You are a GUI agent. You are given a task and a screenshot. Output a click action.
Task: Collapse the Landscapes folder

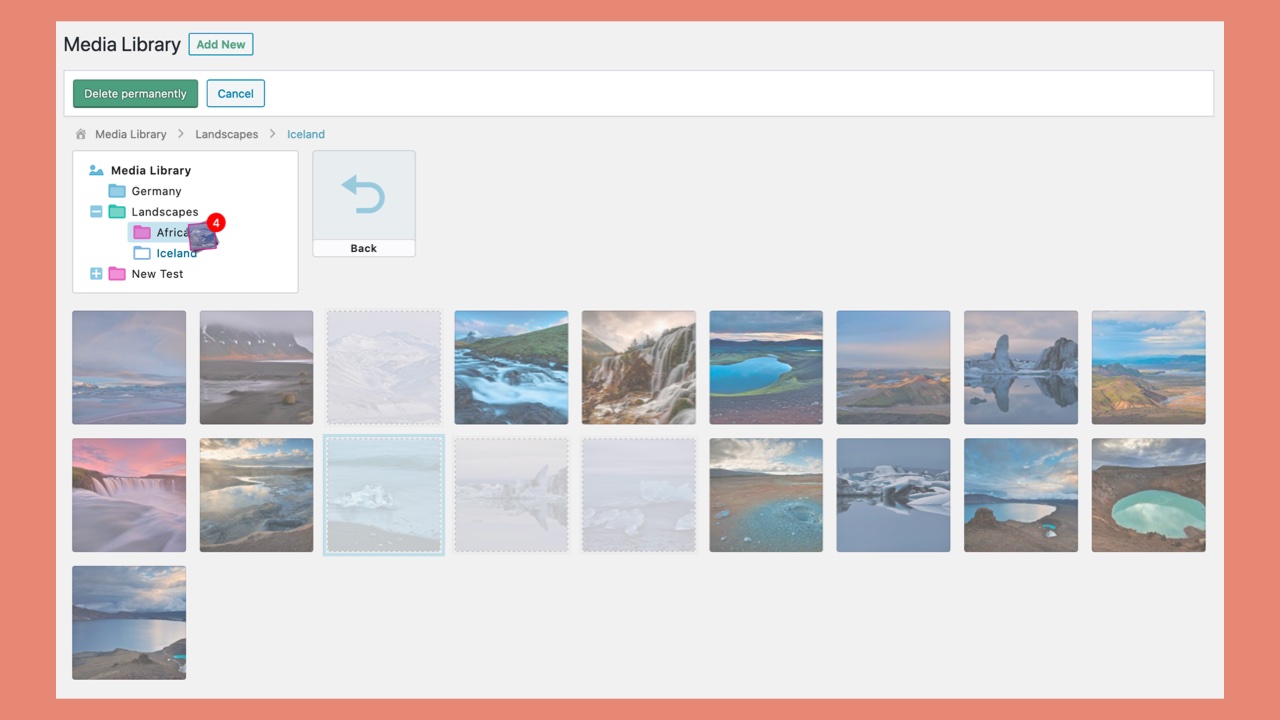point(96,212)
